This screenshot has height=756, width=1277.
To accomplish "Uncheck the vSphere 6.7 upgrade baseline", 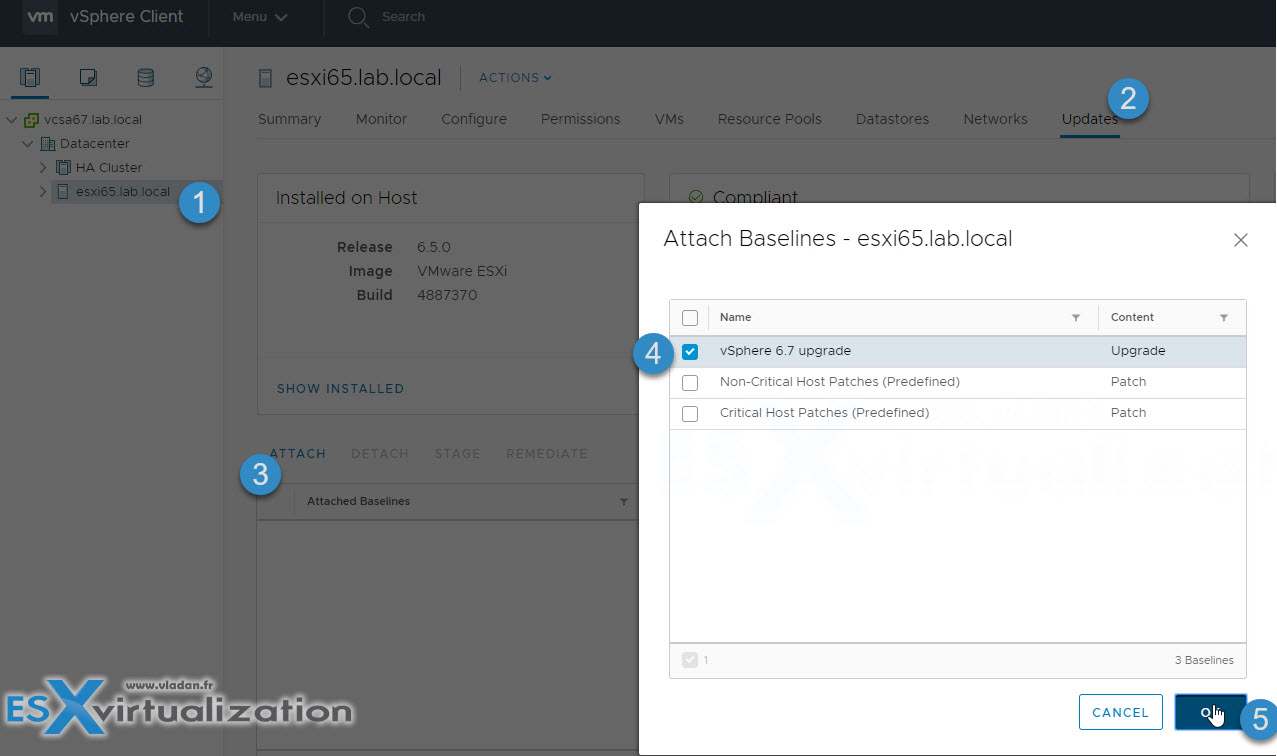I will [x=690, y=352].
